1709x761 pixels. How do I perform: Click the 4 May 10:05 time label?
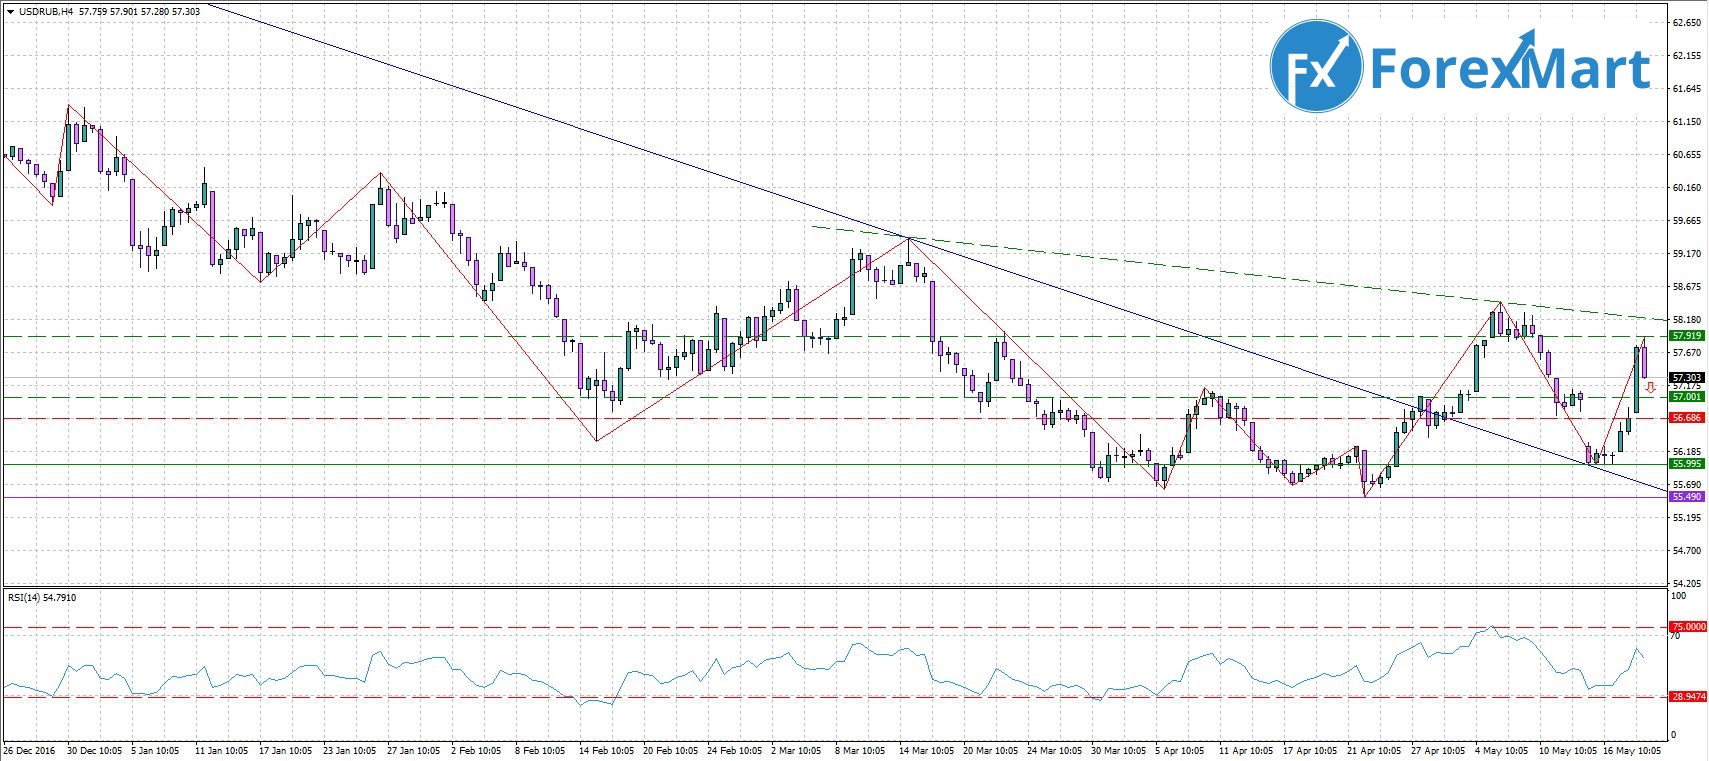(x=1502, y=751)
